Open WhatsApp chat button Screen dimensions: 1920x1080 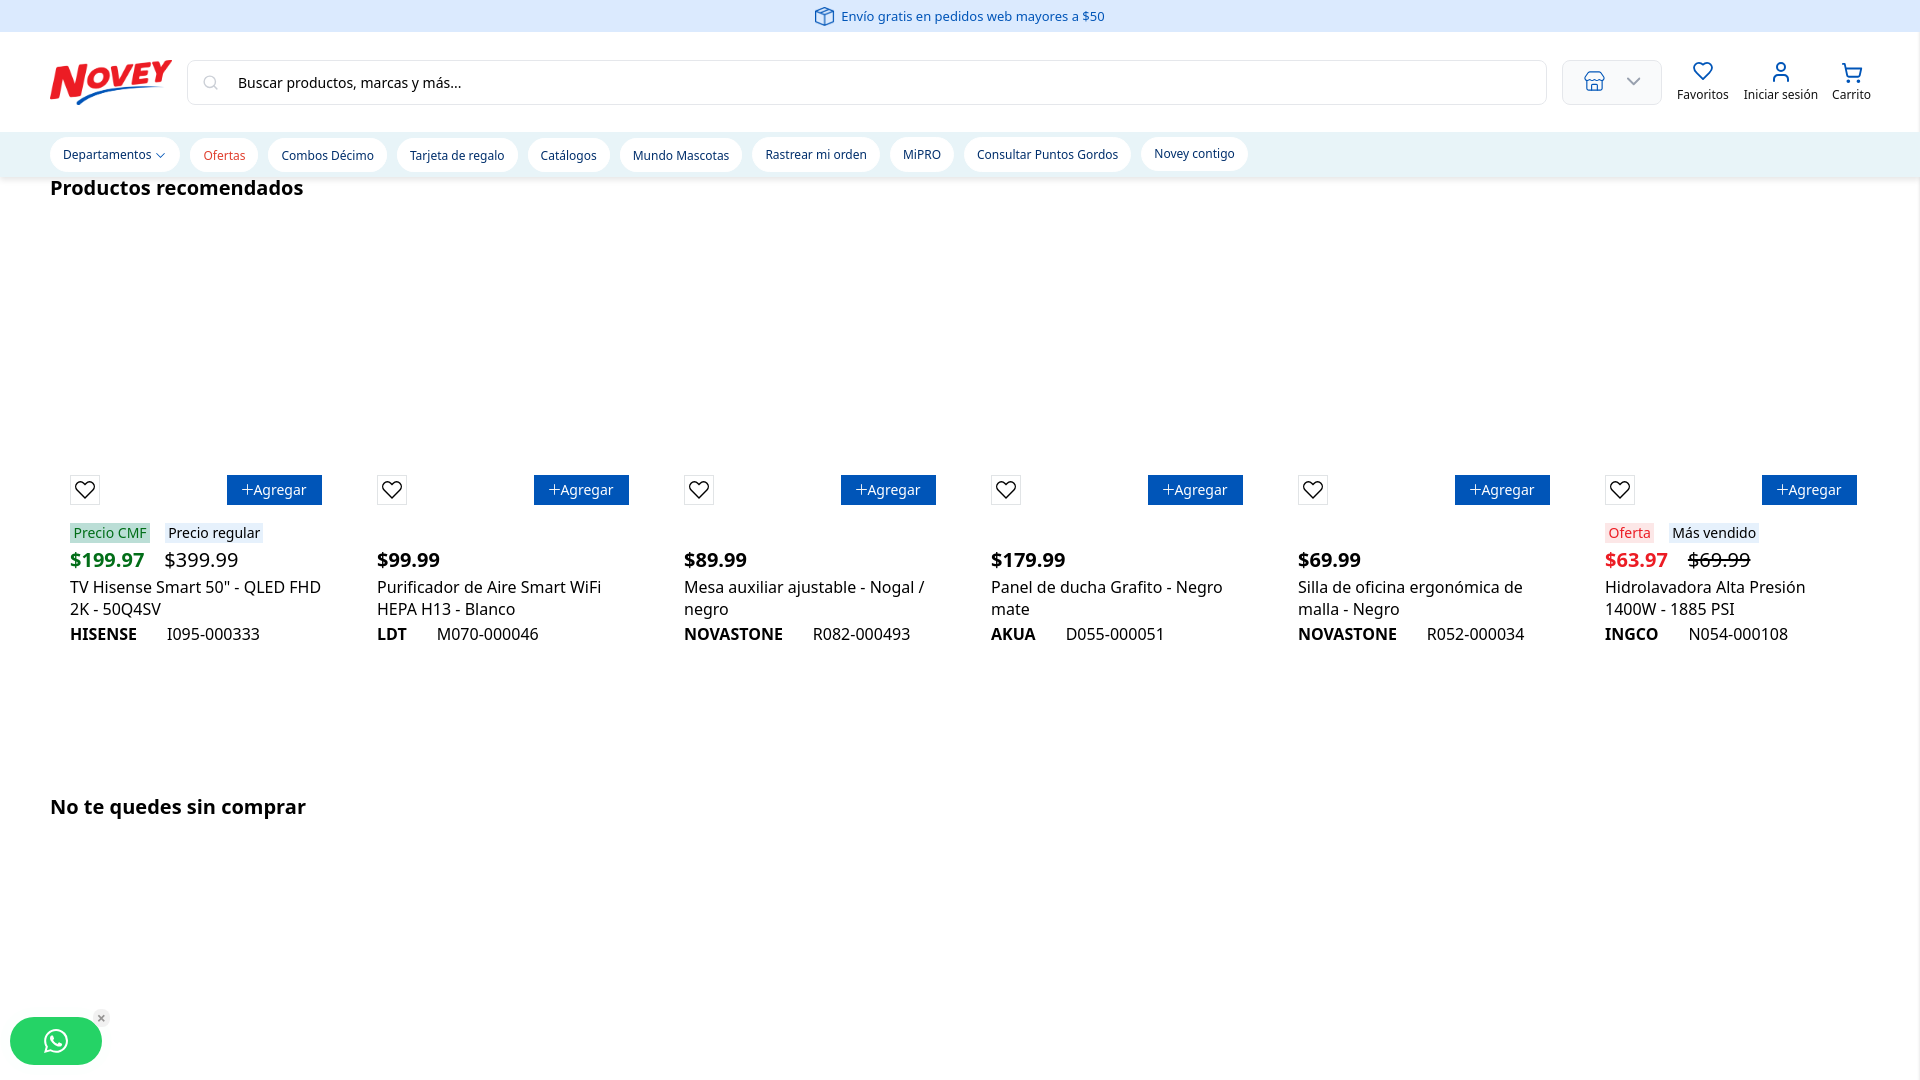point(56,1041)
